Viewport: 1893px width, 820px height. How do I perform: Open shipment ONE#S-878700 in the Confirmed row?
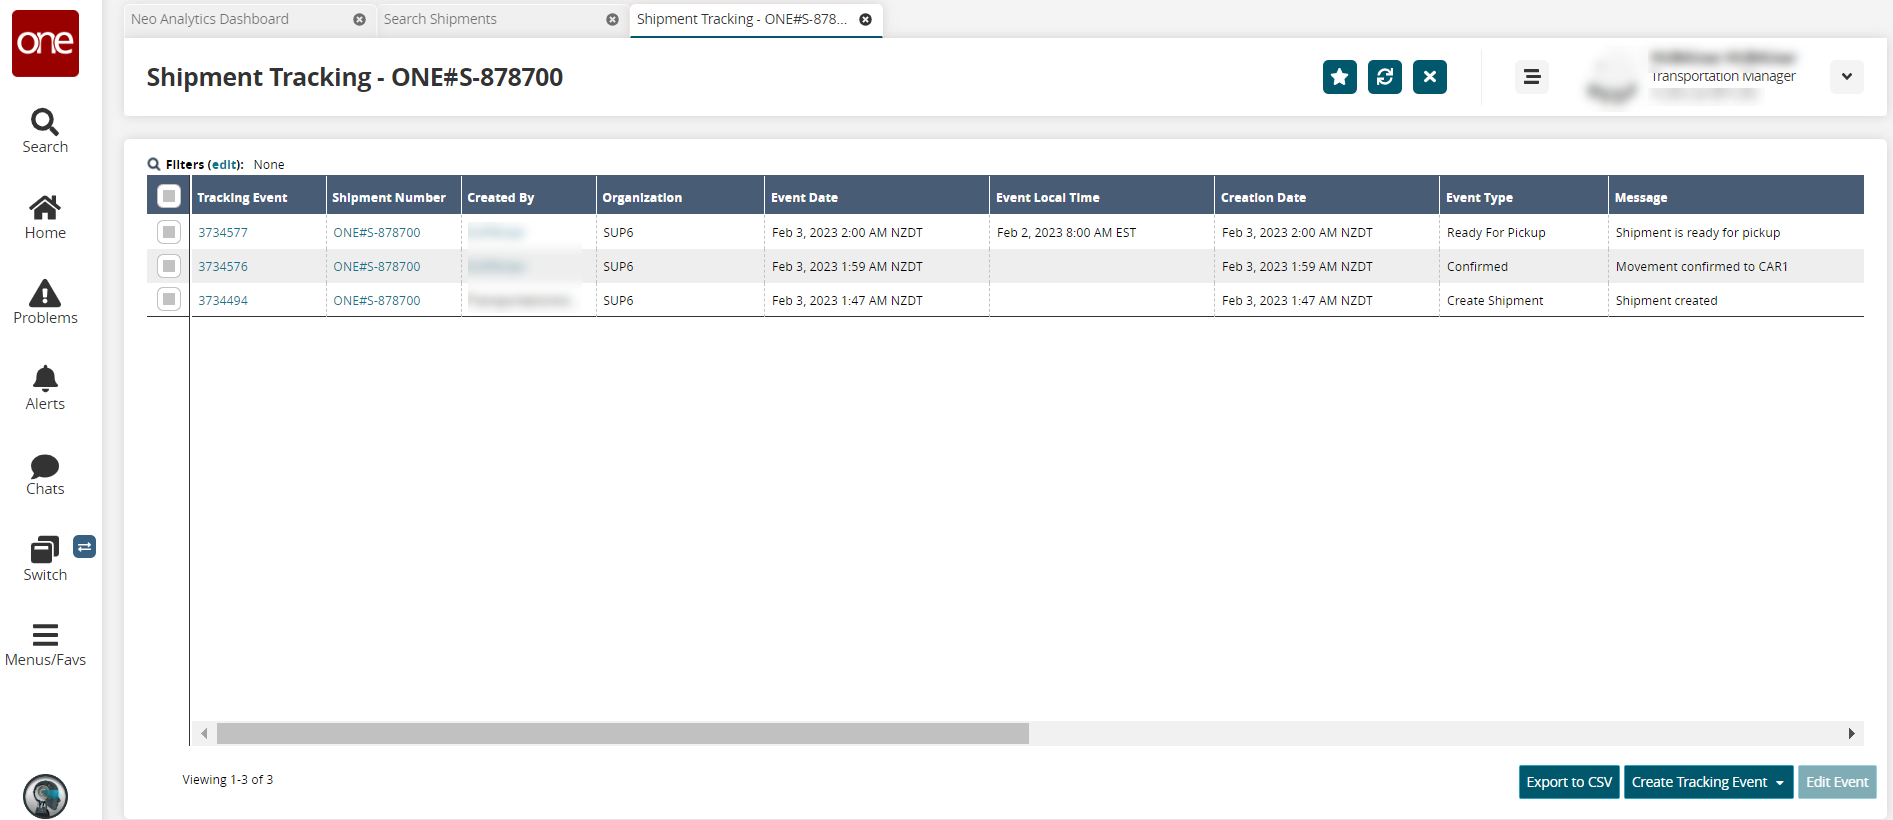[377, 266]
